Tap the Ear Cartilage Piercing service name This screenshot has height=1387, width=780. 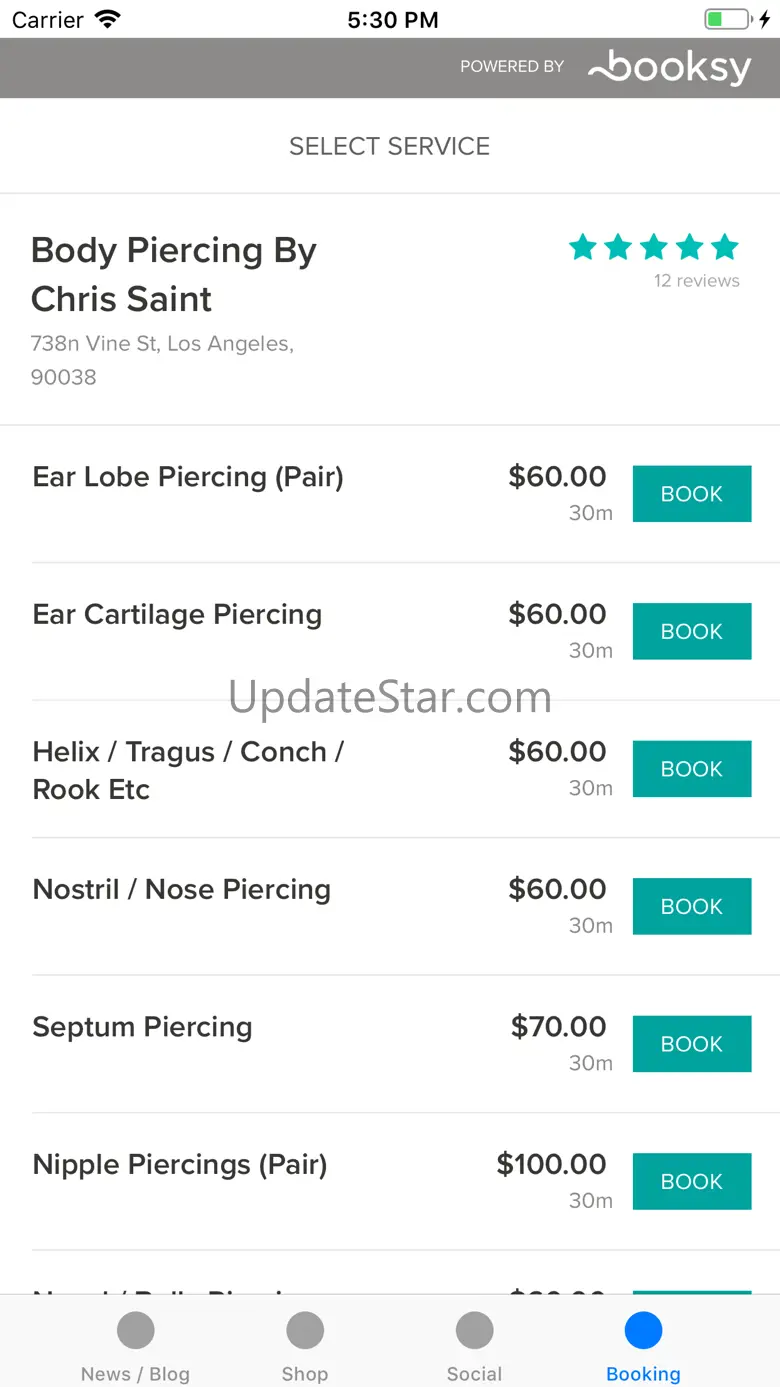[177, 614]
